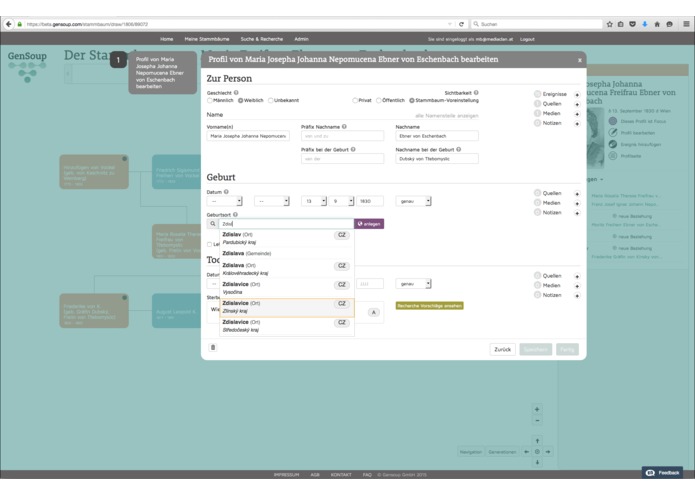Add Medien for the Tod section
Image resolution: width=695 pixels, height=494 pixels.
tap(577, 286)
